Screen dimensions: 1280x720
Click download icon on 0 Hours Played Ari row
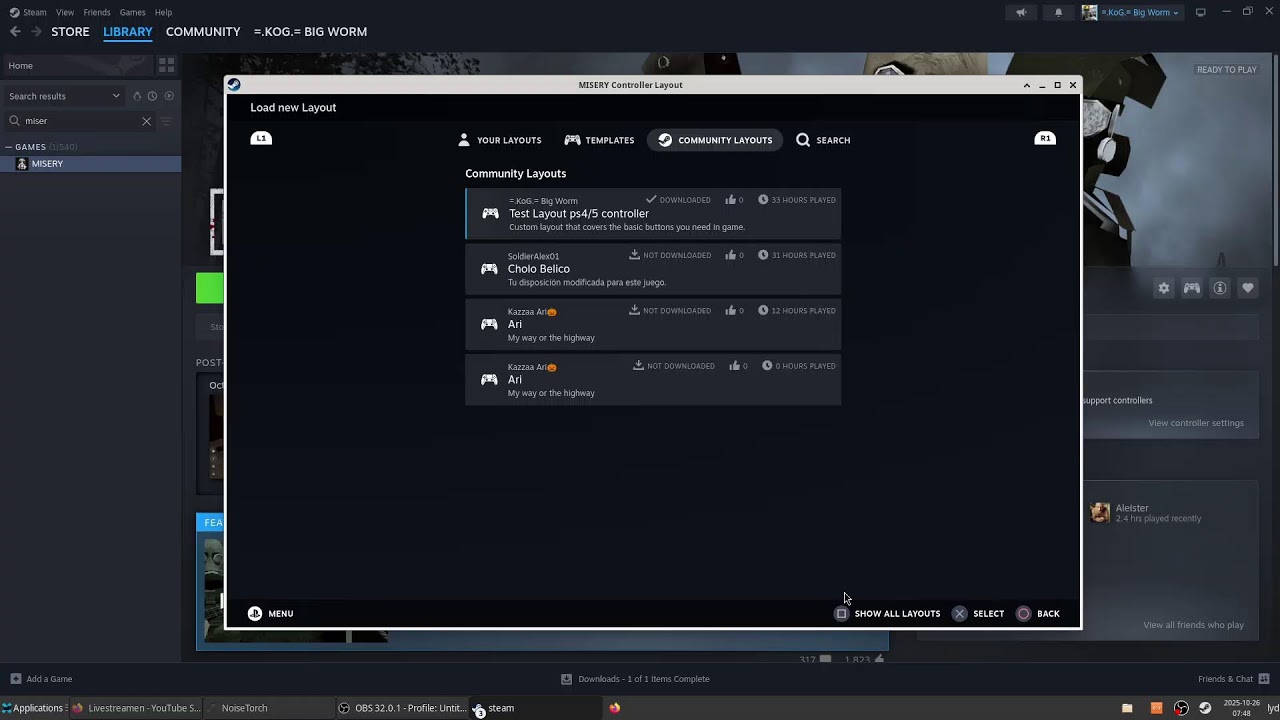(638, 366)
